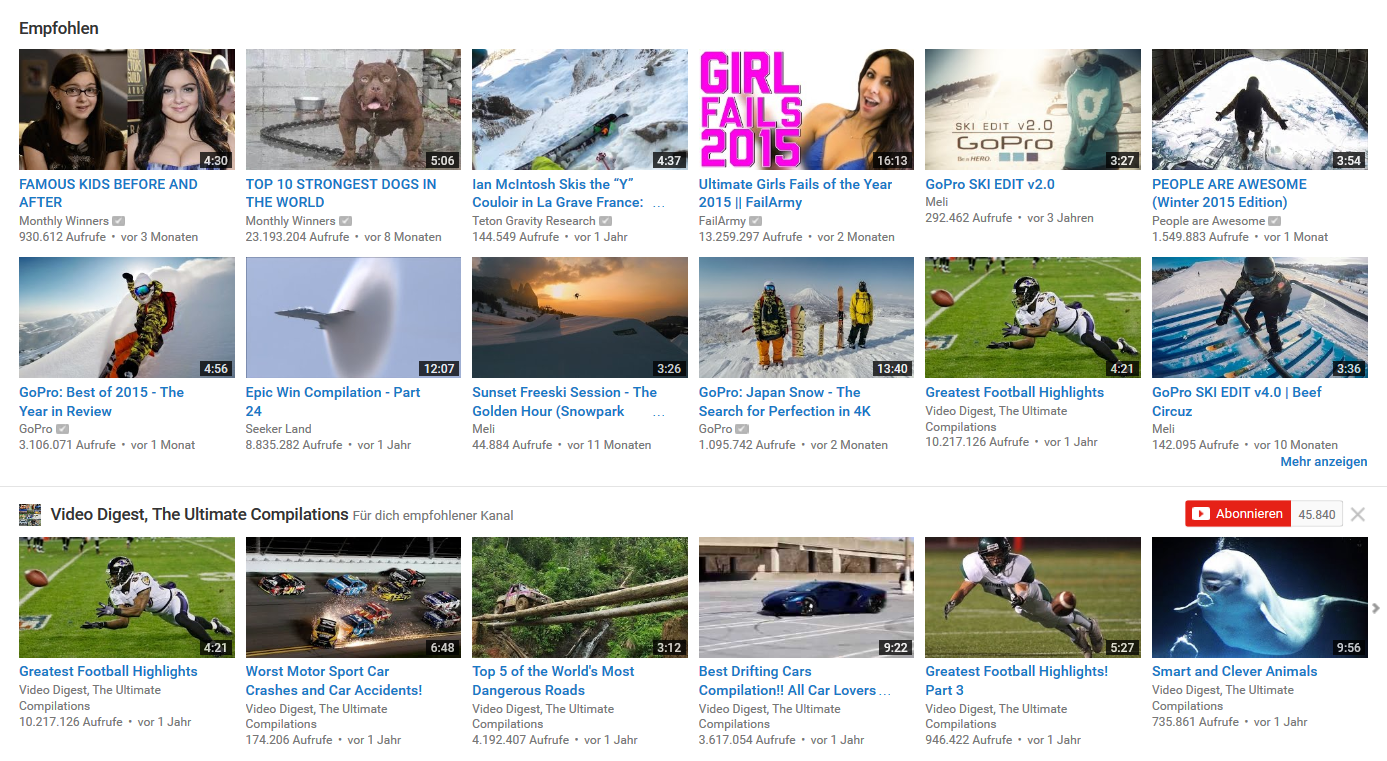
Task: Open the Video Digest channel avatar icon
Action: coord(30,515)
